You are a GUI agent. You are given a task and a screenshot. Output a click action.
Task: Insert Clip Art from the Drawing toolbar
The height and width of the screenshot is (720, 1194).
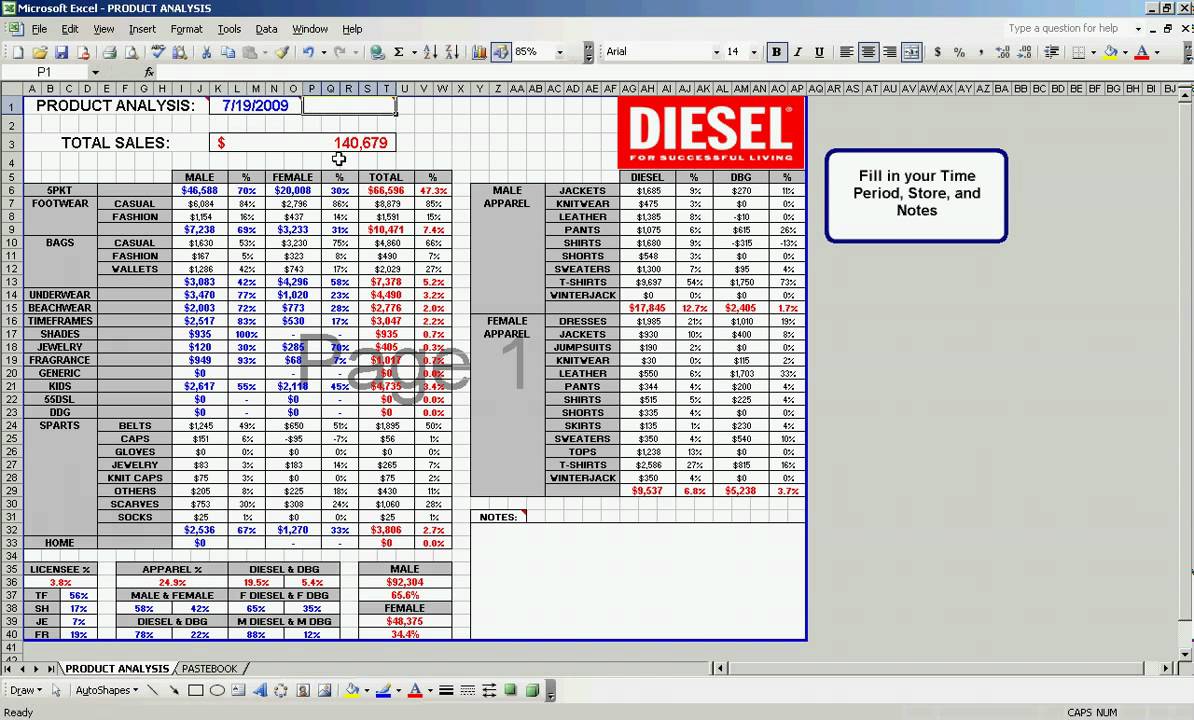click(303, 690)
